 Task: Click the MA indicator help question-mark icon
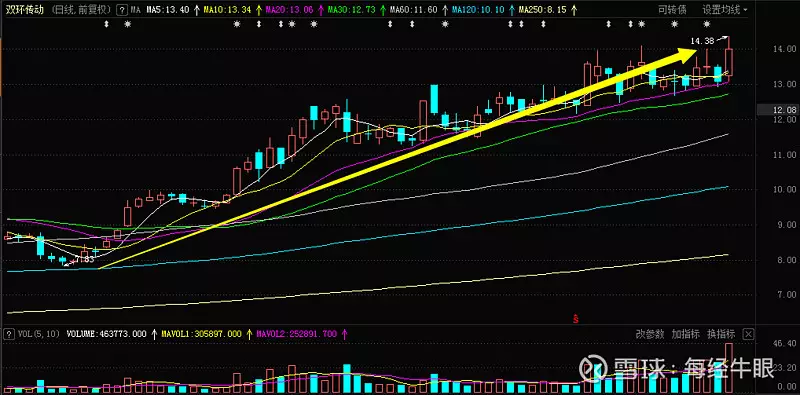pyautogui.click(x=121, y=10)
